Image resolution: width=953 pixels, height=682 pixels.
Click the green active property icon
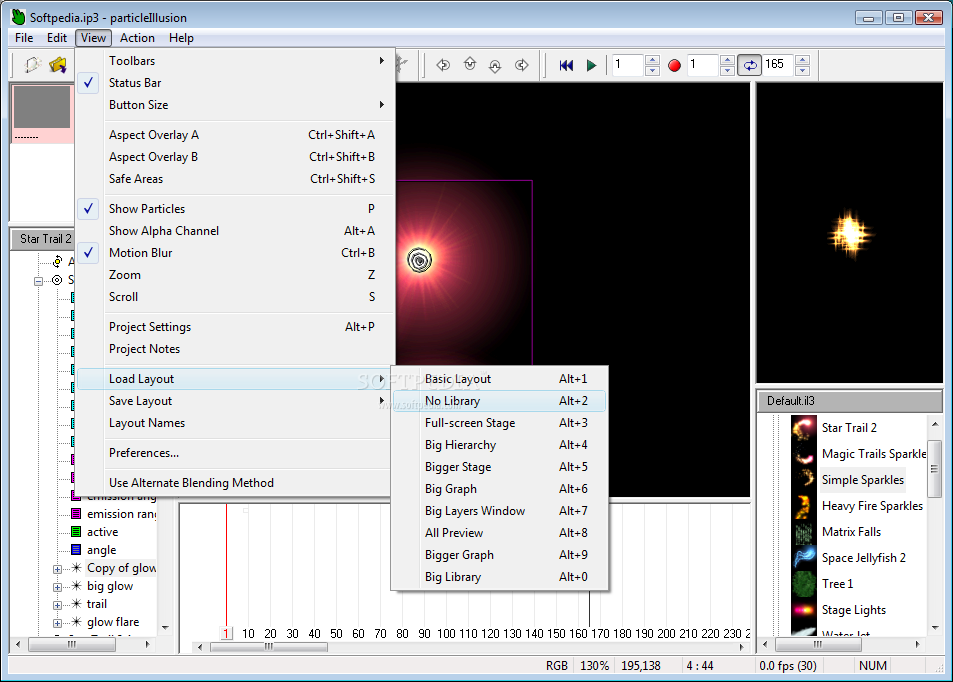click(x=76, y=532)
